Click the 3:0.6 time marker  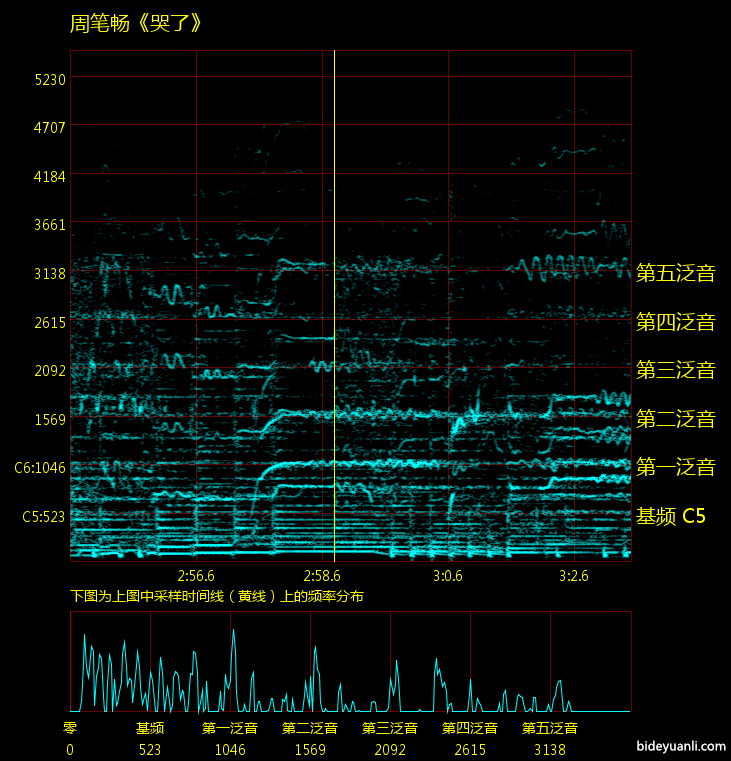coord(448,576)
